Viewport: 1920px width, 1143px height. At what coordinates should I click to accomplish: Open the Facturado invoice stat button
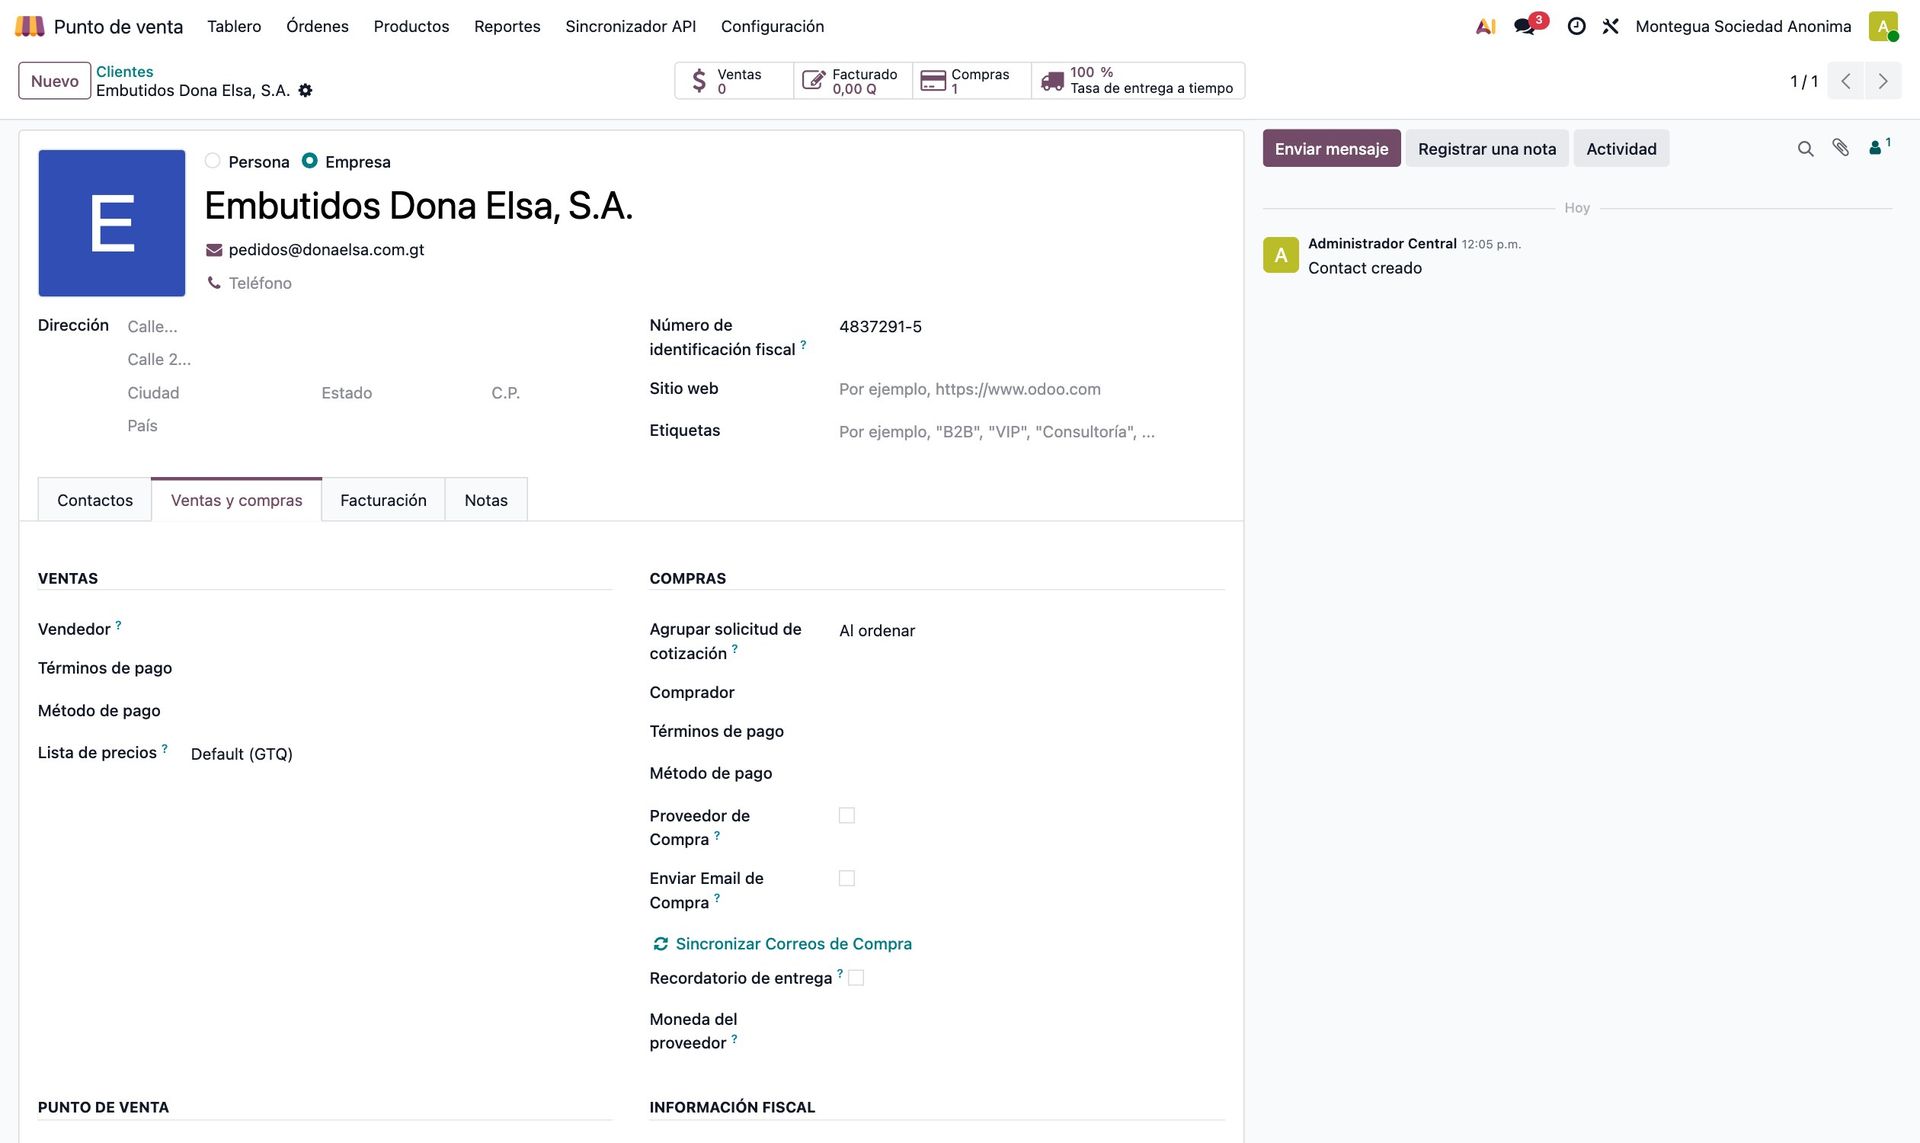click(x=853, y=81)
